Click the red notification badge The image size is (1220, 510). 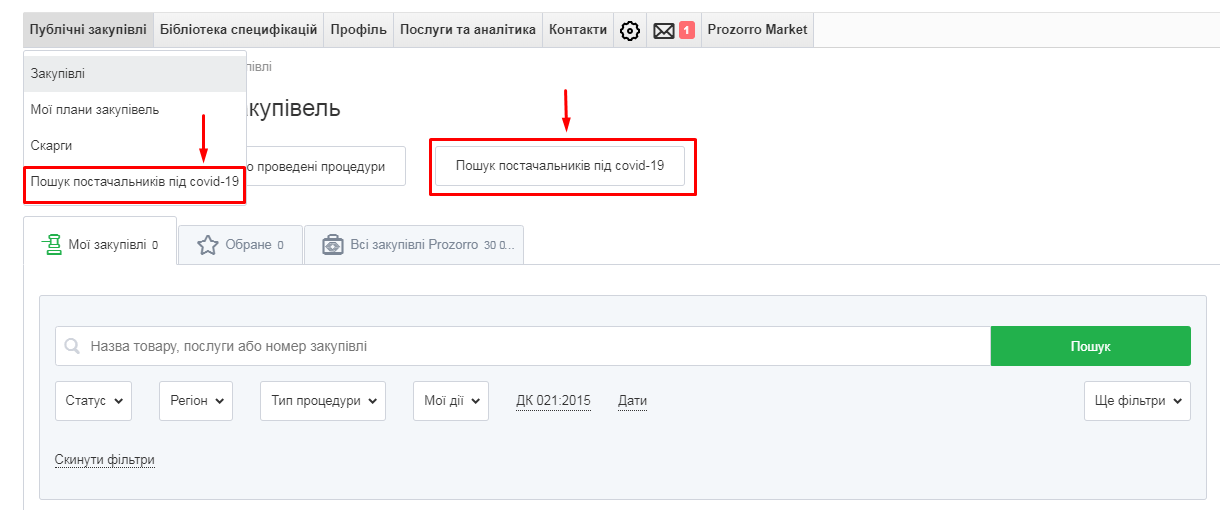(x=687, y=30)
